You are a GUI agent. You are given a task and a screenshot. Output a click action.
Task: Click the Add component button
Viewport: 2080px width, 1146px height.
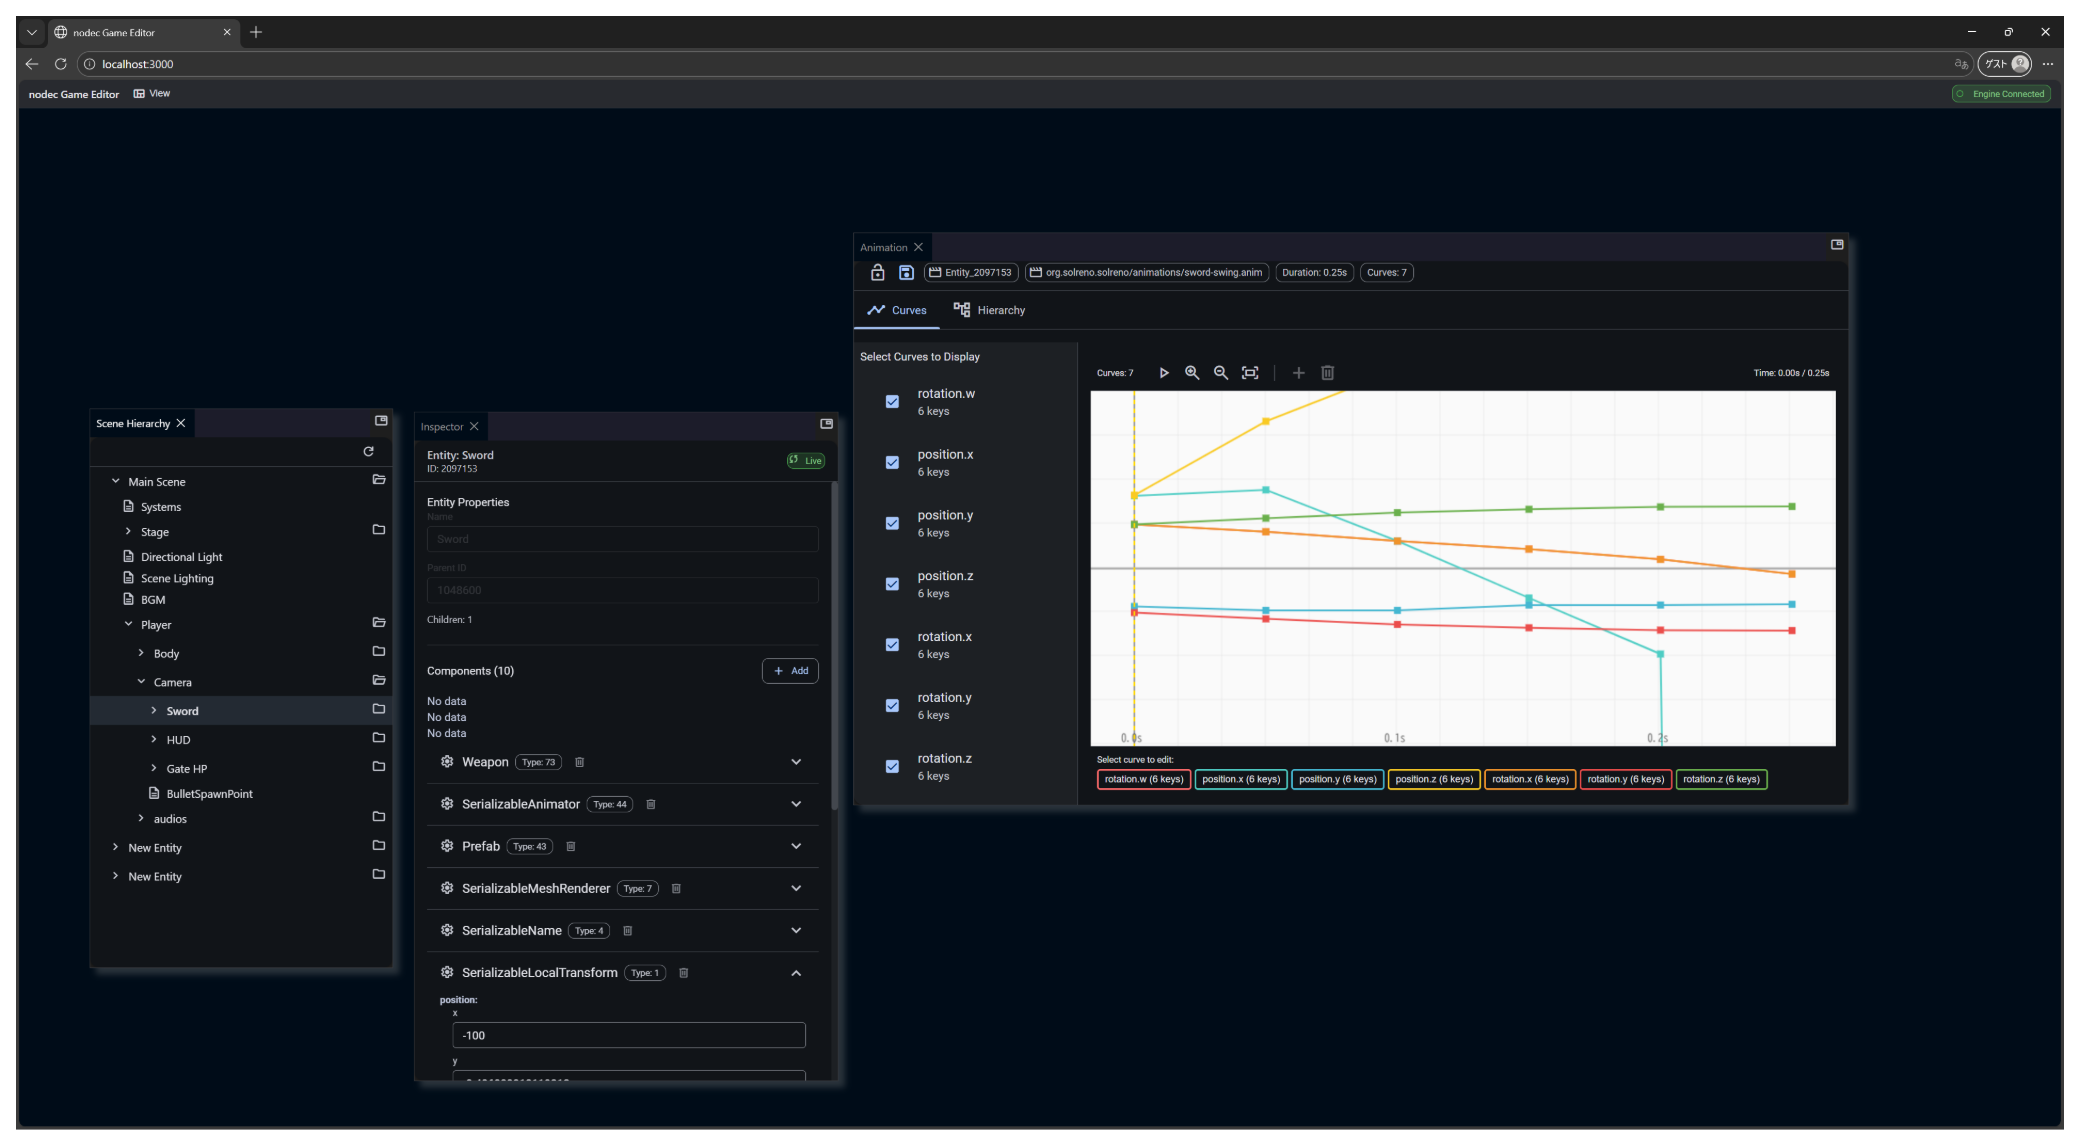790,671
